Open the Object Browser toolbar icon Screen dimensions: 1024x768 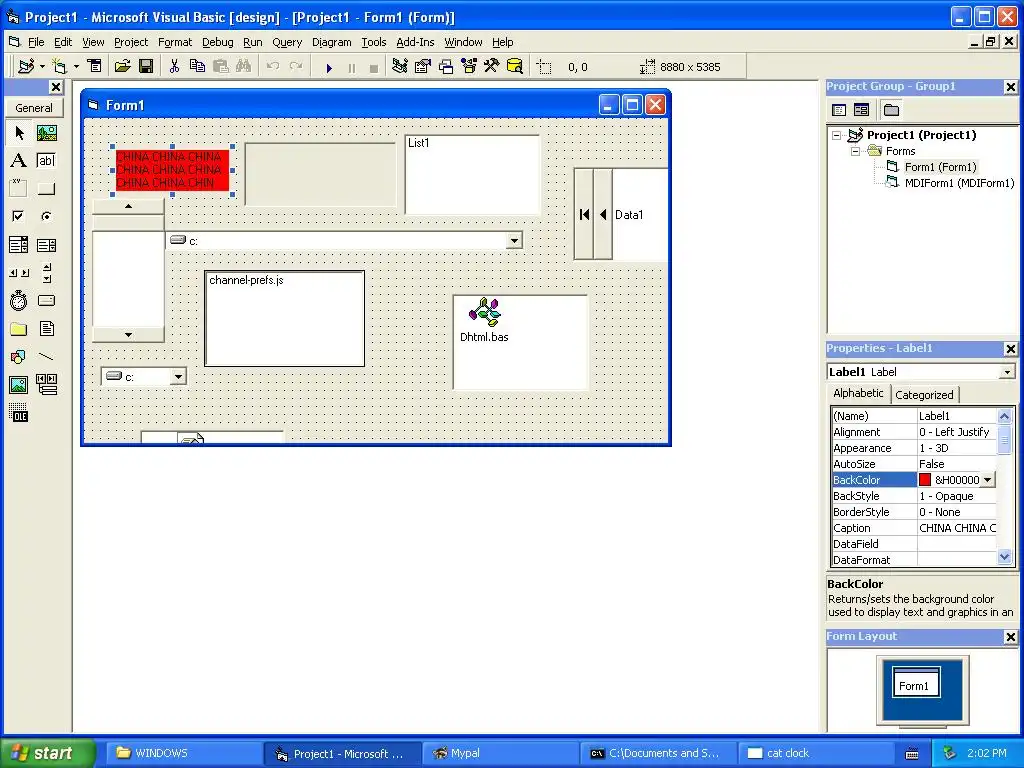pyautogui.click(x=469, y=67)
